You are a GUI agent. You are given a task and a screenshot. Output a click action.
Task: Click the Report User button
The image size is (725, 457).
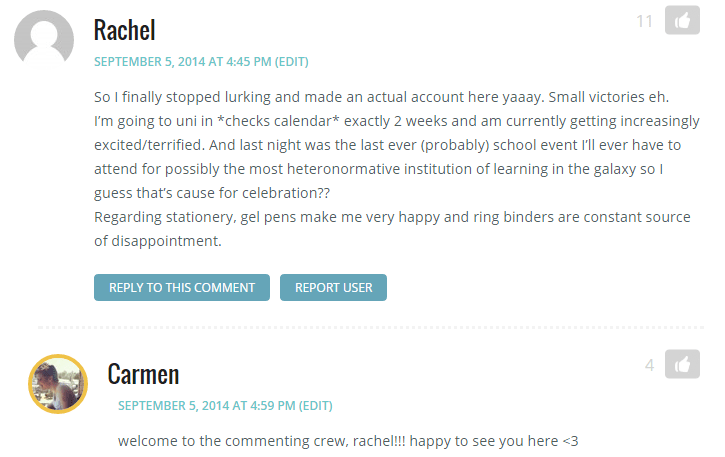click(333, 287)
